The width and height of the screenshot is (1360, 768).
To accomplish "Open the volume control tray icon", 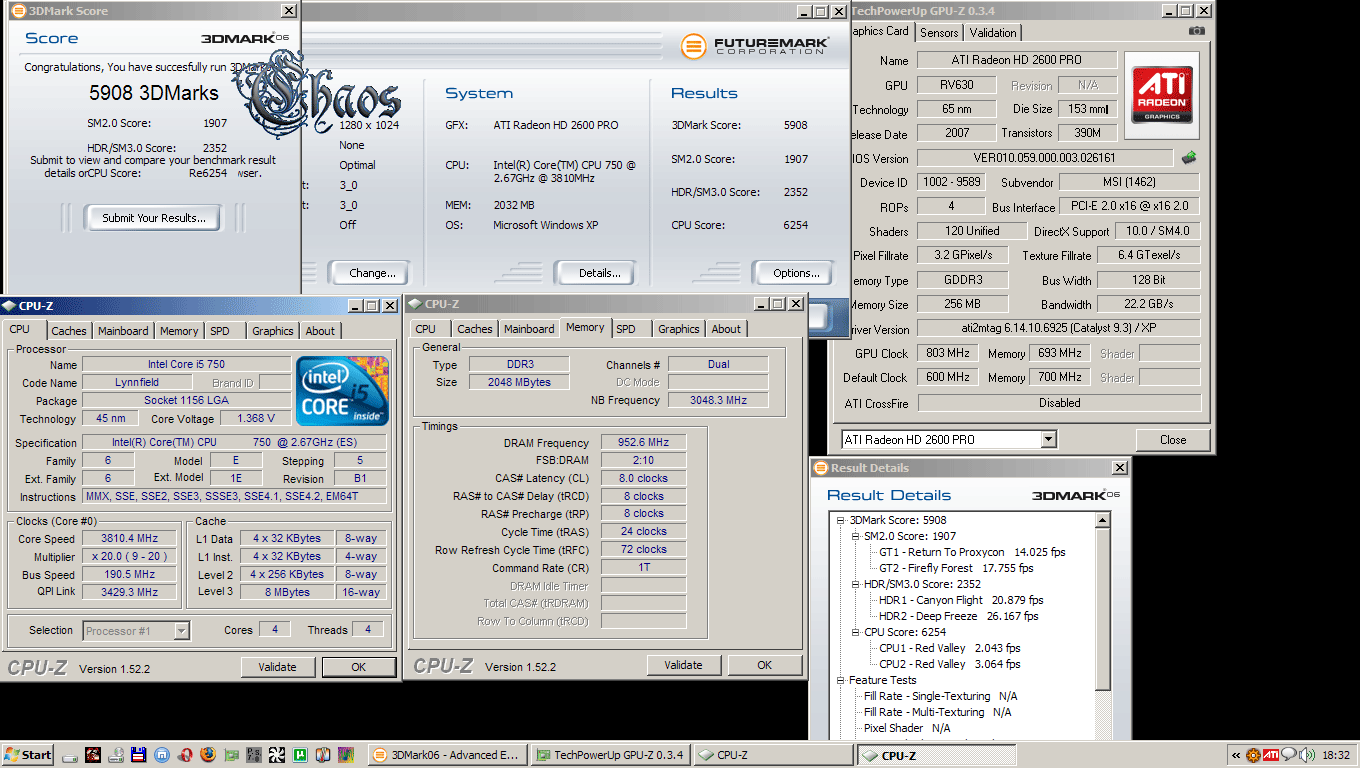I will tap(1306, 755).
